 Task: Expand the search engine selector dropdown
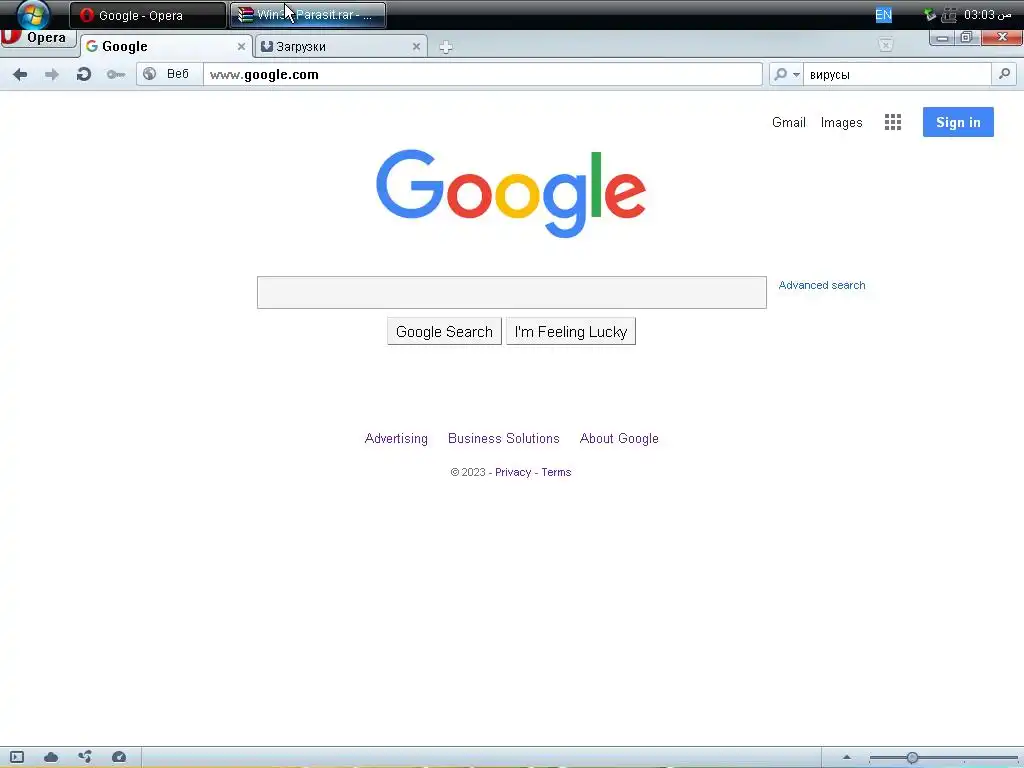[x=786, y=74]
